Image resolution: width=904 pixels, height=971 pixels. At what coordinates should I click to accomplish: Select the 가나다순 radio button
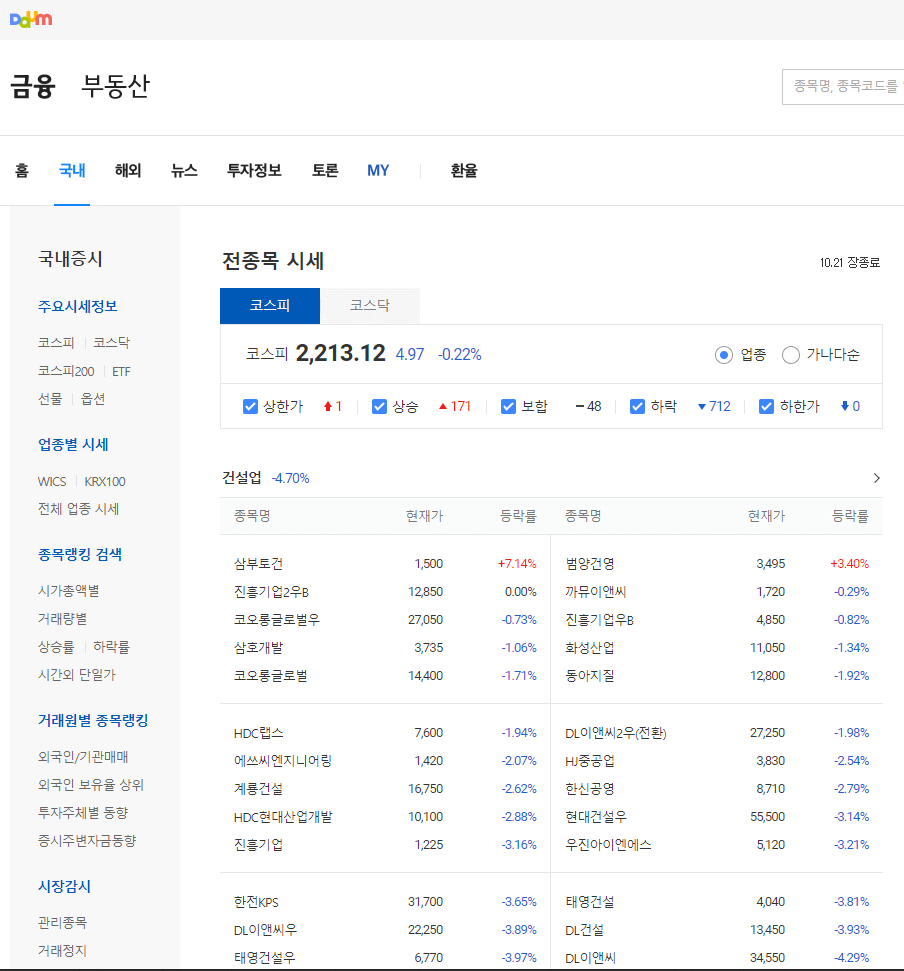pyautogui.click(x=791, y=355)
